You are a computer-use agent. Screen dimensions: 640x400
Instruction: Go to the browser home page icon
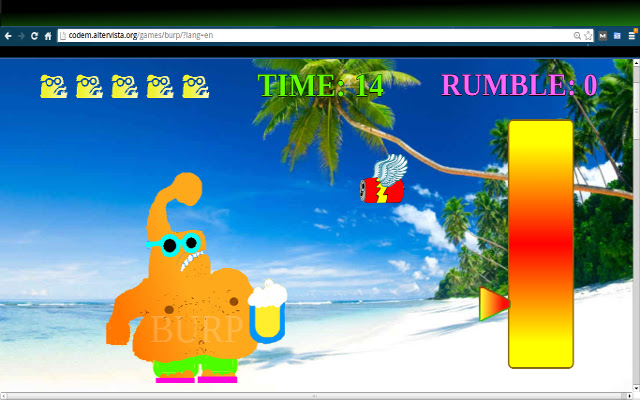pos(48,36)
